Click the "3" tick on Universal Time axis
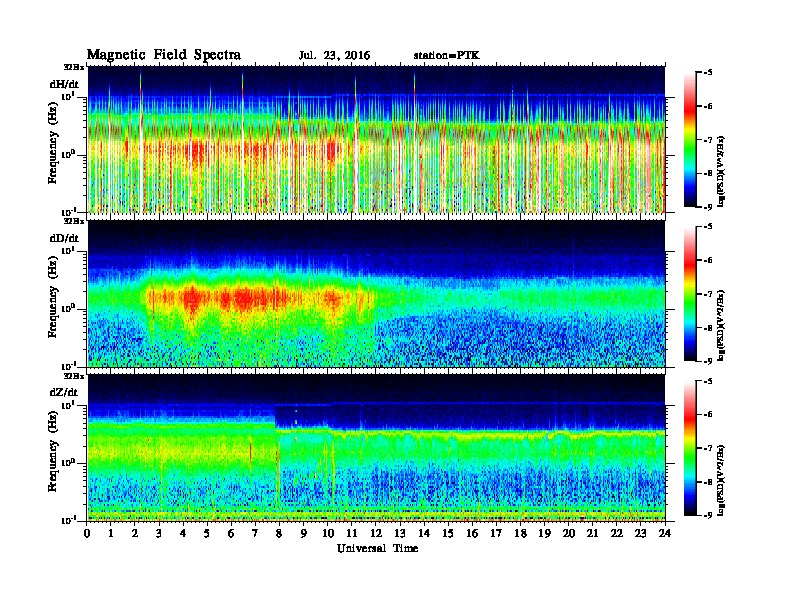This screenshot has width=792, height=612. pos(159,533)
